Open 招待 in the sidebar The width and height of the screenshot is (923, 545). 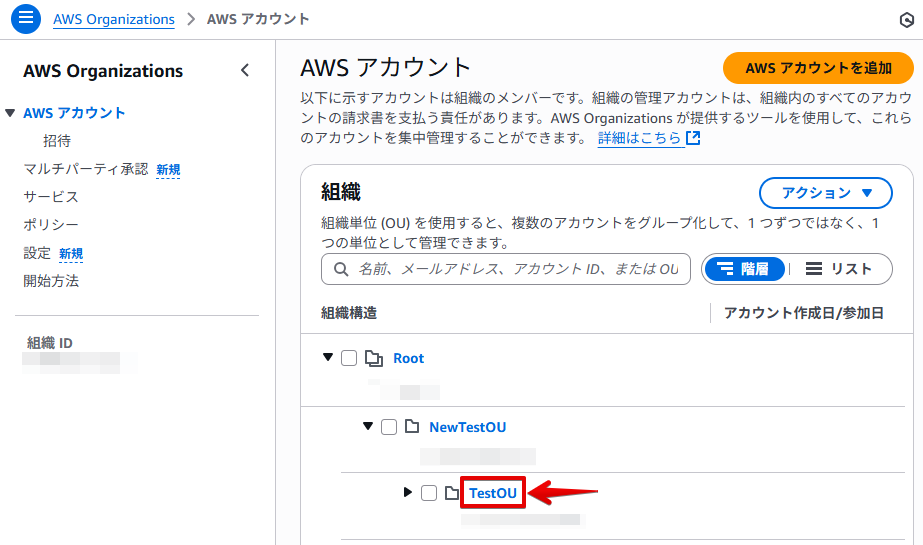coord(57,141)
